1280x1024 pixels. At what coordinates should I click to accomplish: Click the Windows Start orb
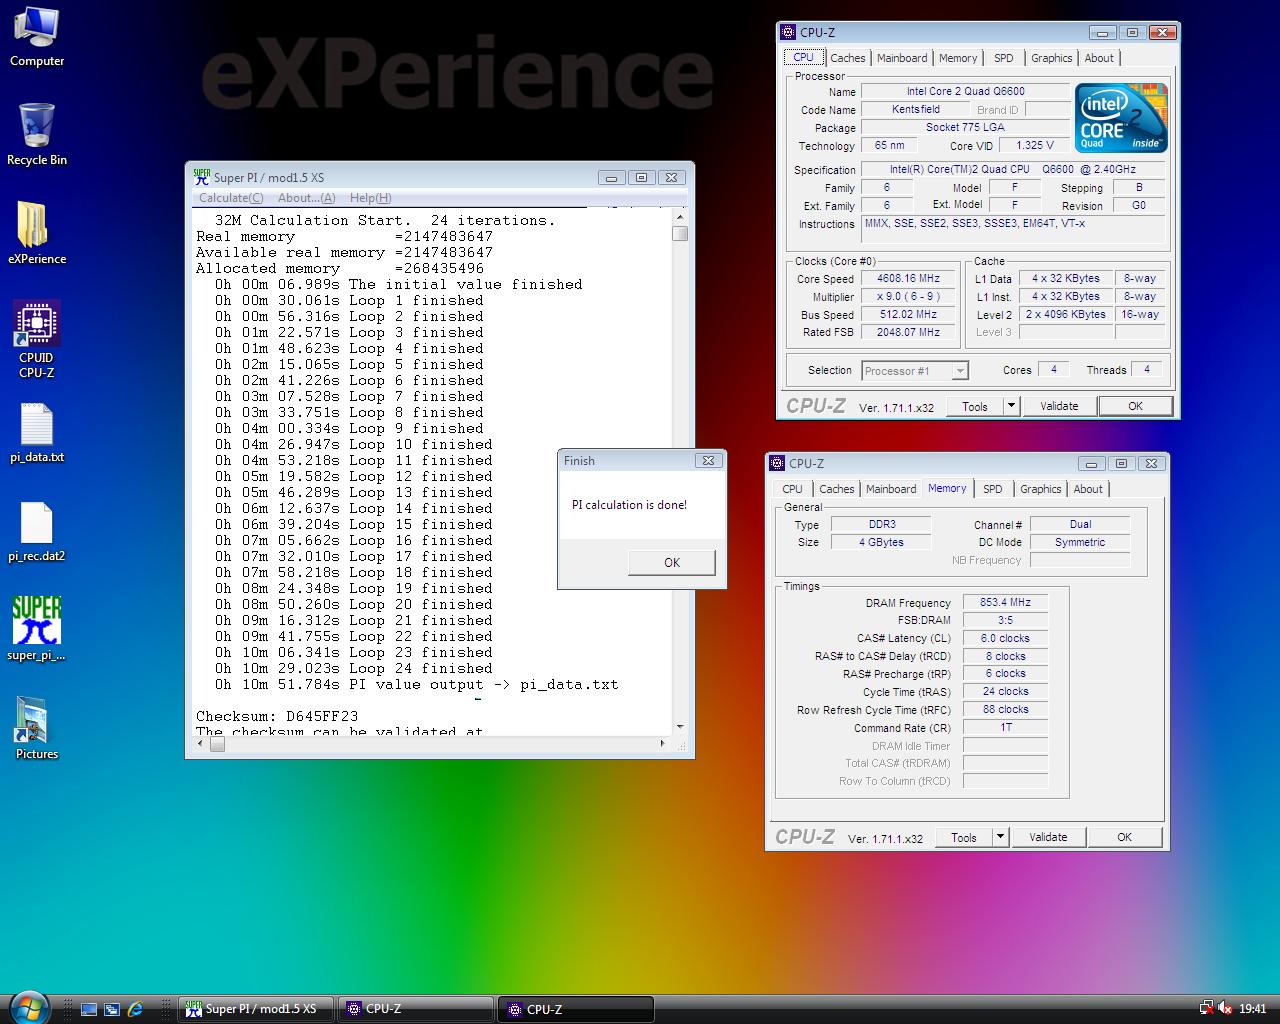(27, 1007)
